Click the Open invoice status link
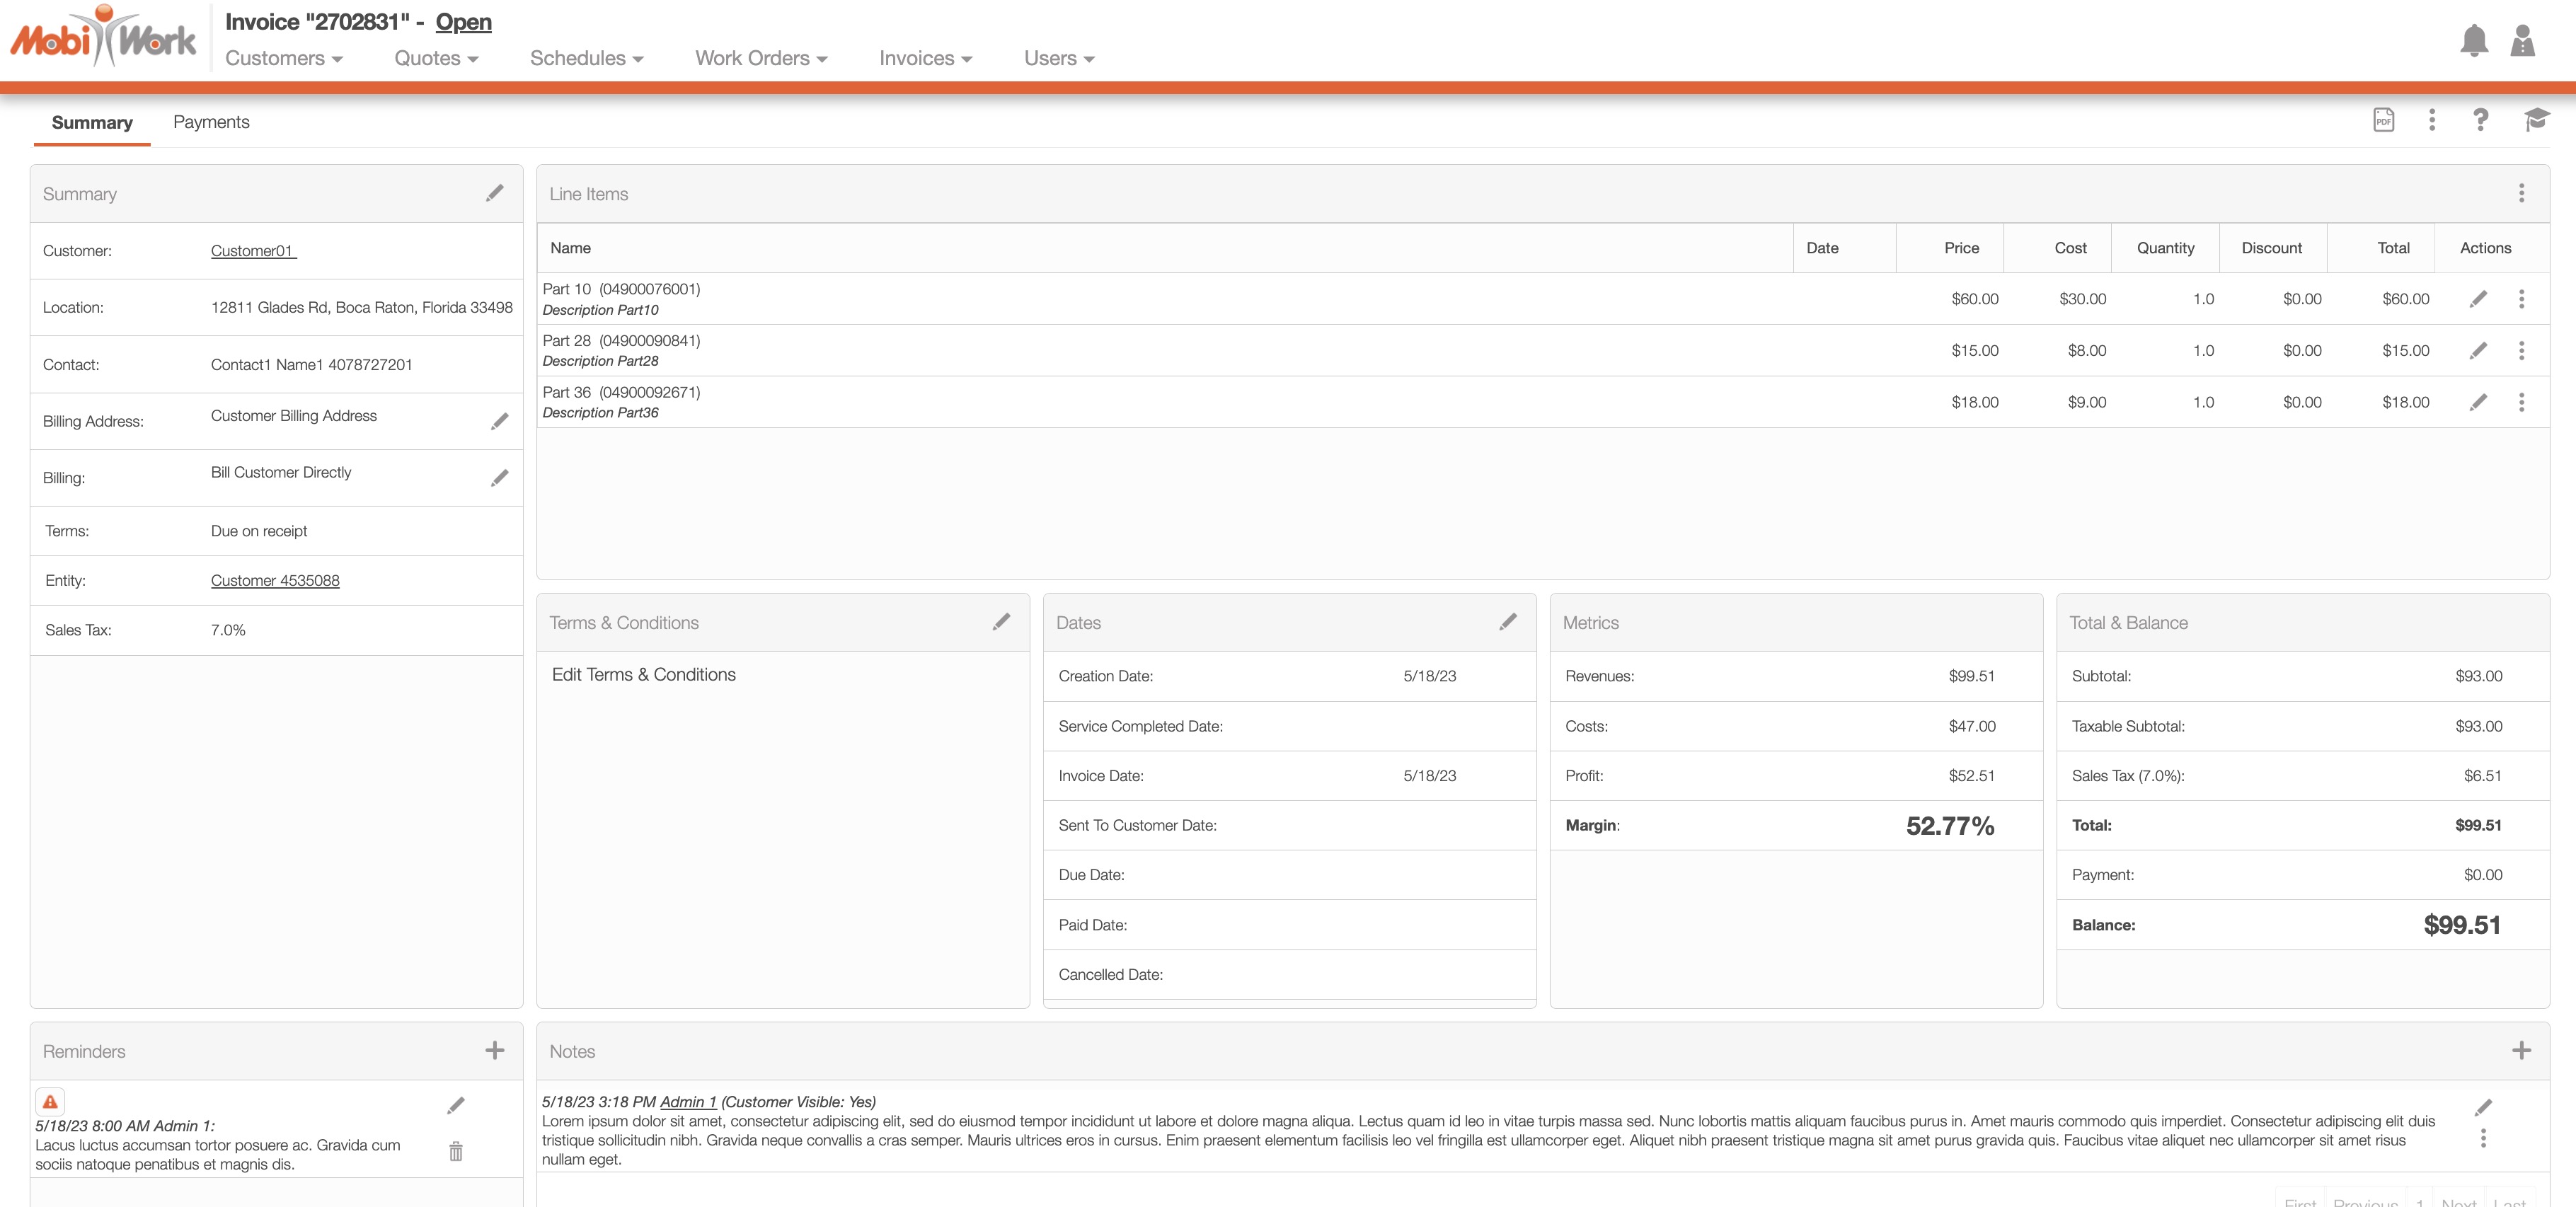2576x1207 pixels. [463, 22]
